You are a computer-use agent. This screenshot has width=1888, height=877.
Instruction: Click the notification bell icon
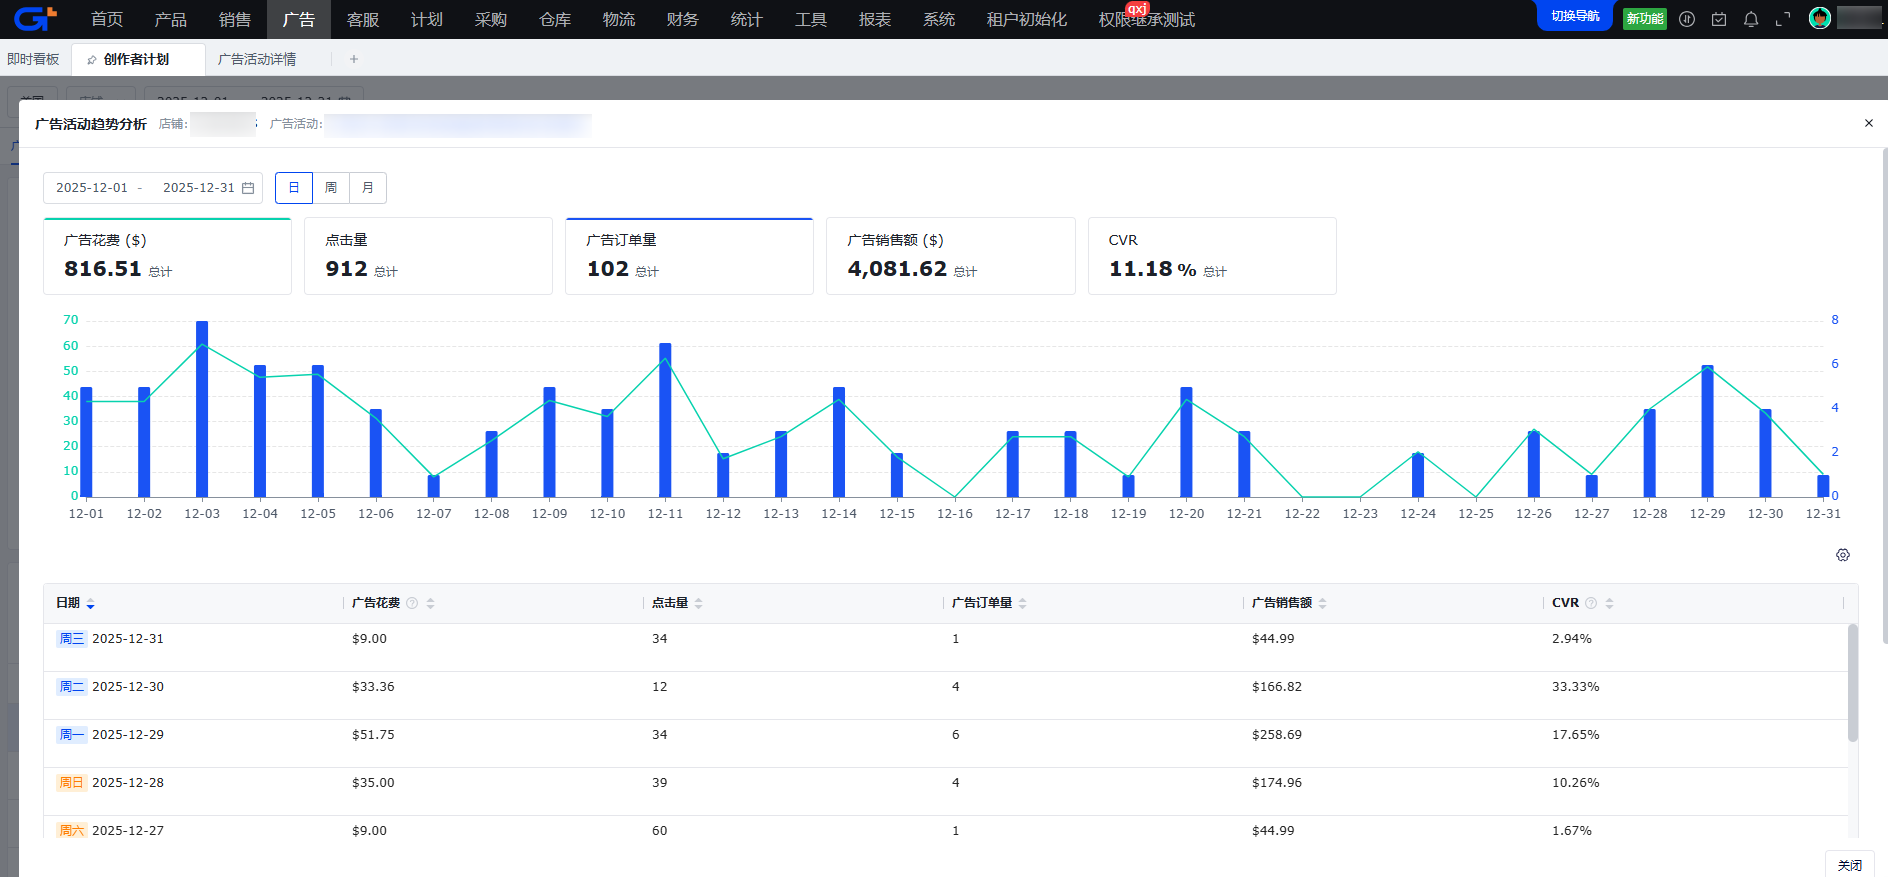click(1751, 19)
